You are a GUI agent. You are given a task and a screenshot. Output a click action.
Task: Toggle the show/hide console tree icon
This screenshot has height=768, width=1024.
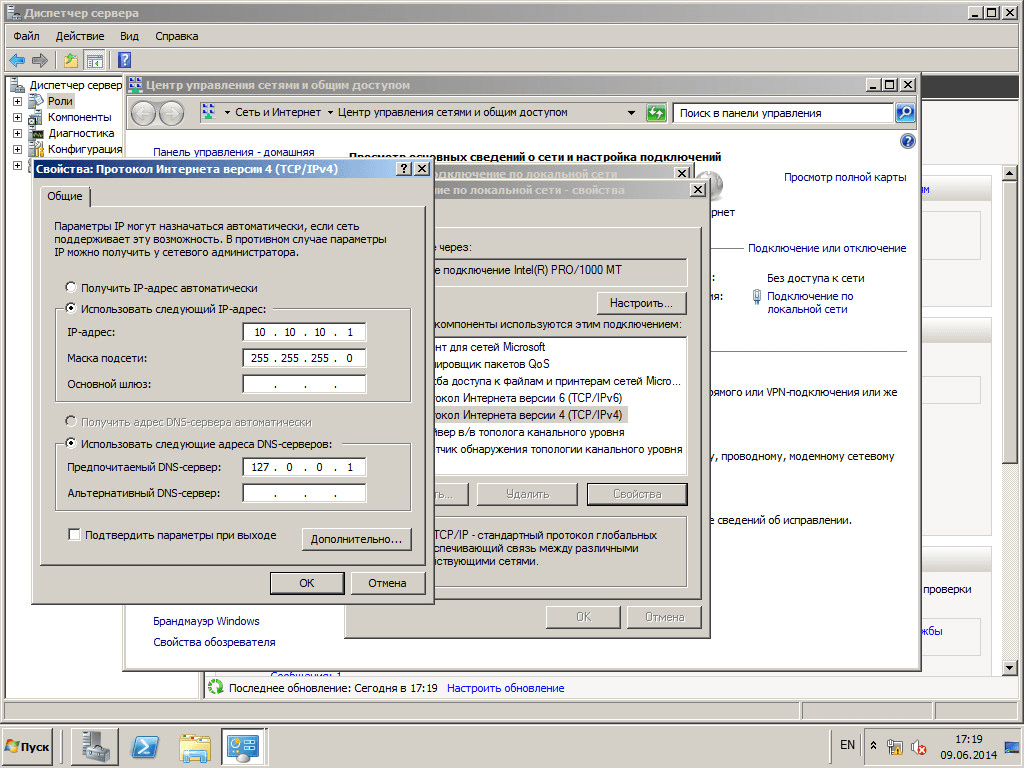coord(94,60)
